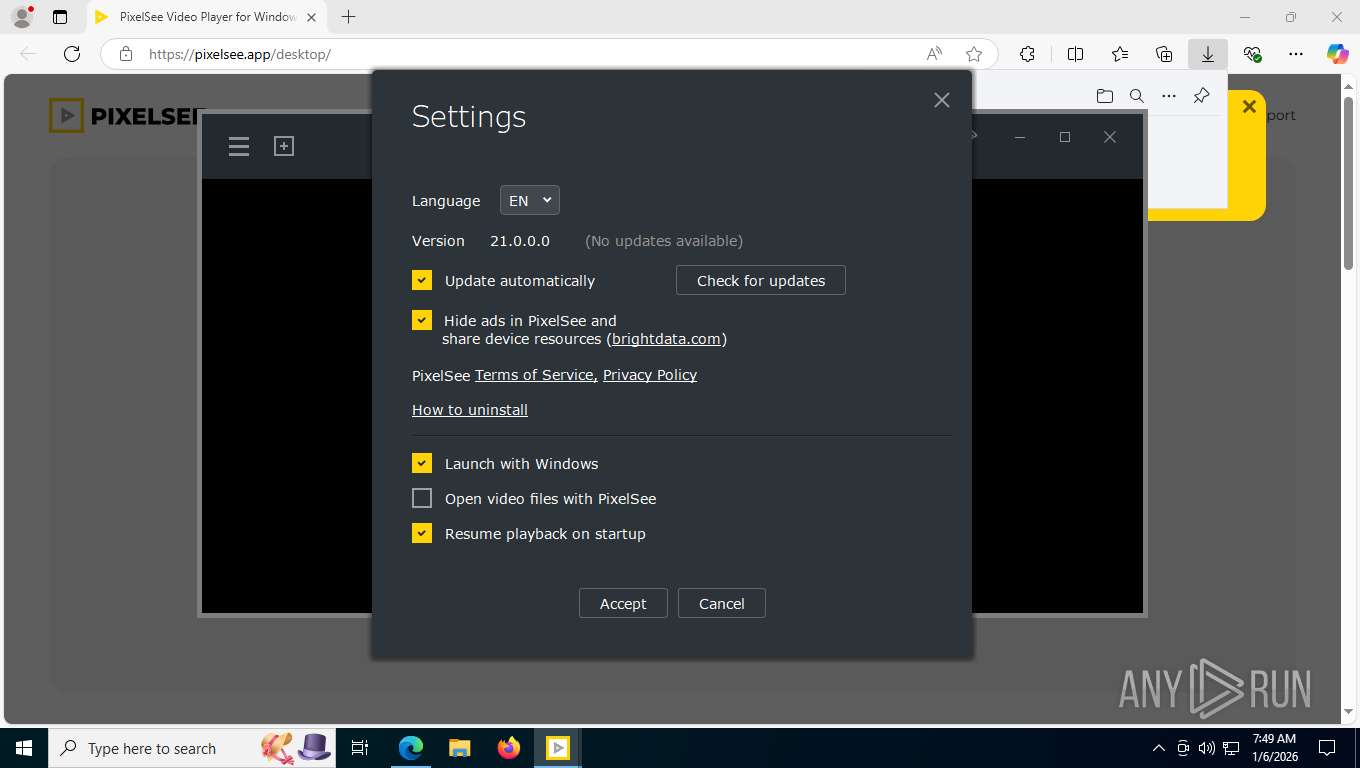Viewport: 1360px width, 768px height.
Task: Open Browser essentials heart icon
Action: 1252,54
